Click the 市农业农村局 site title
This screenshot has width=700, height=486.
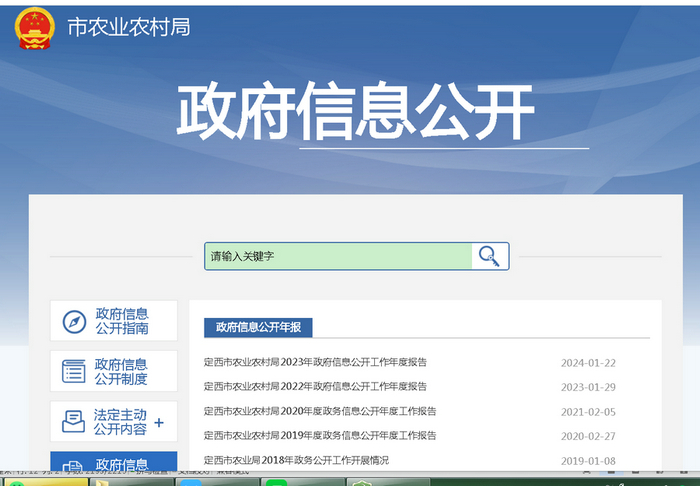click(x=128, y=27)
